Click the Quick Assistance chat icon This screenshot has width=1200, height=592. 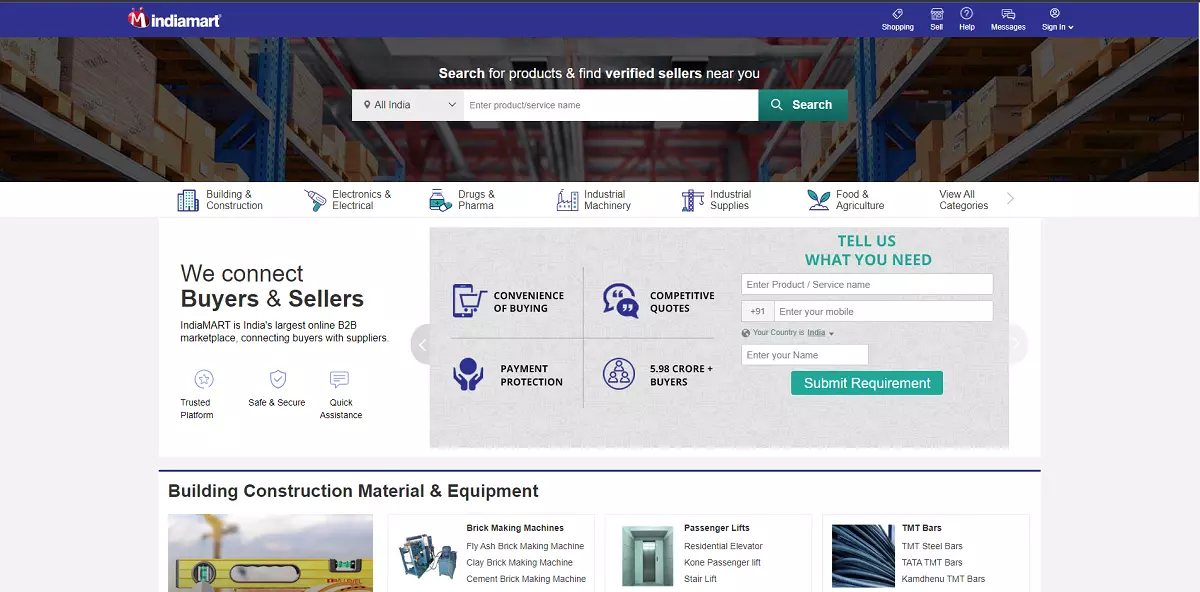coord(339,379)
